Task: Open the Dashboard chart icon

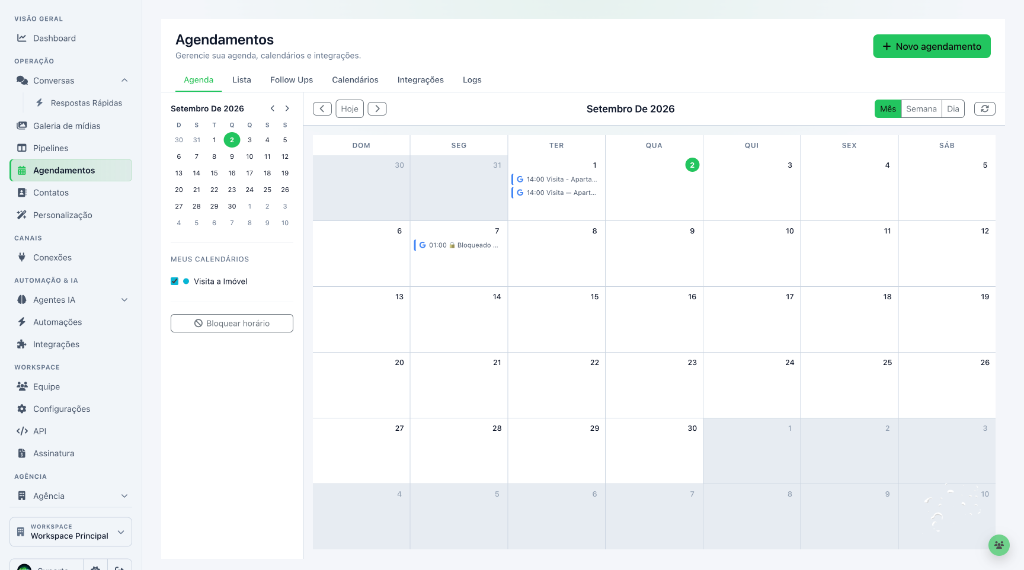Action: tap(22, 38)
